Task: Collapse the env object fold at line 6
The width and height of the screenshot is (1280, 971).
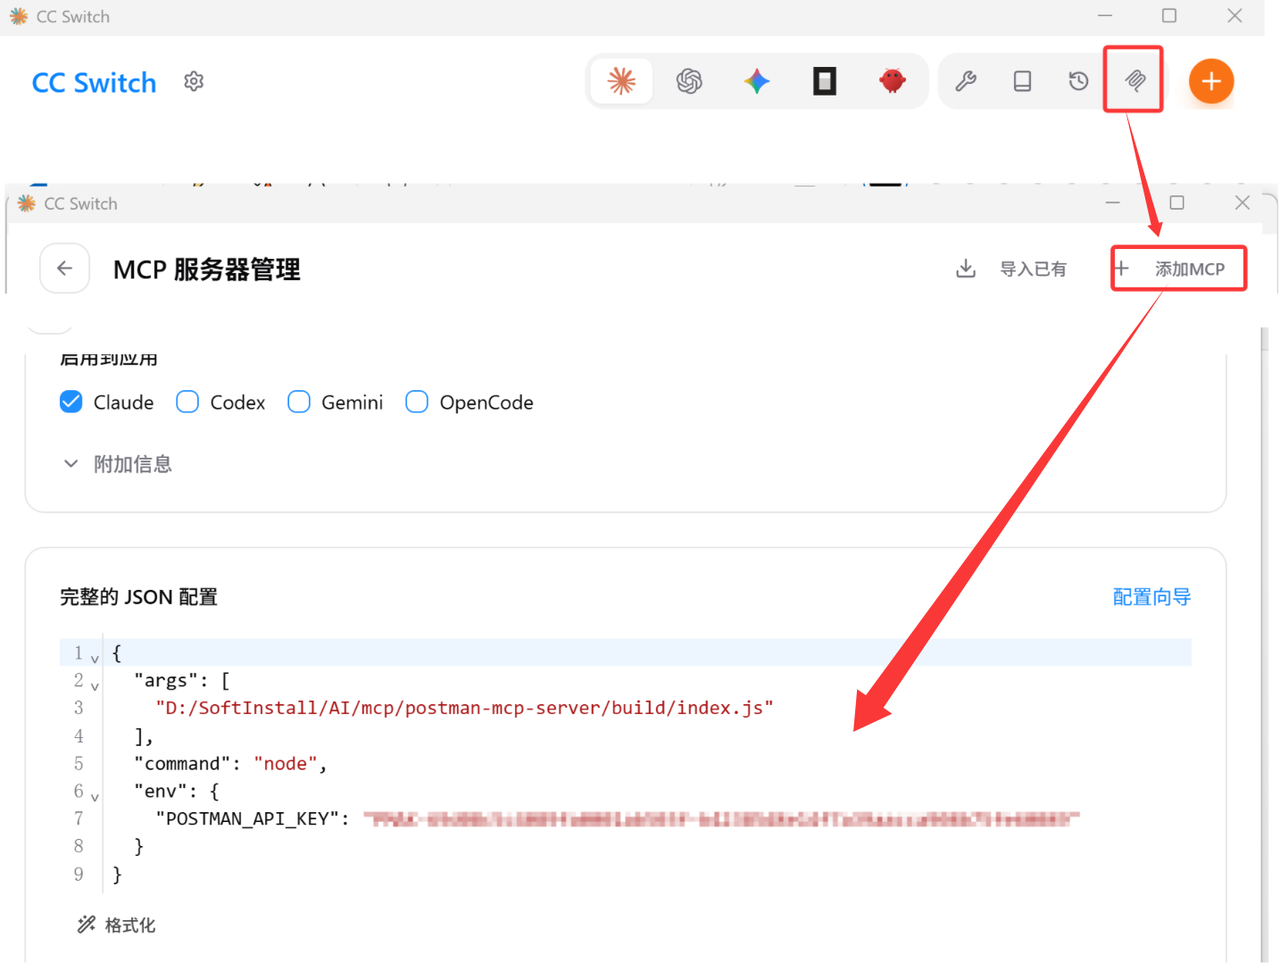Action: pos(95,796)
